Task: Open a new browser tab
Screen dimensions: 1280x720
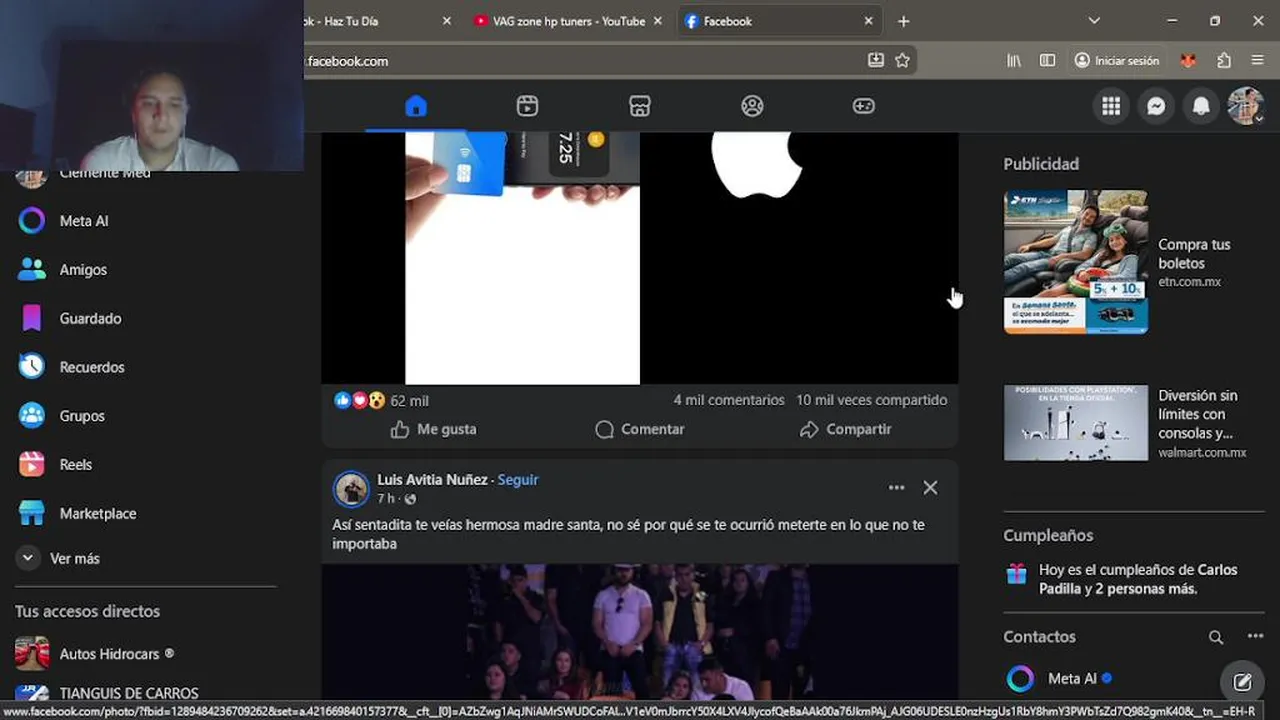Action: point(903,21)
